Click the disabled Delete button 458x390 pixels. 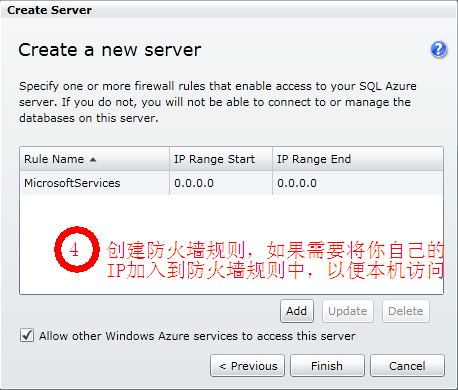click(x=406, y=311)
